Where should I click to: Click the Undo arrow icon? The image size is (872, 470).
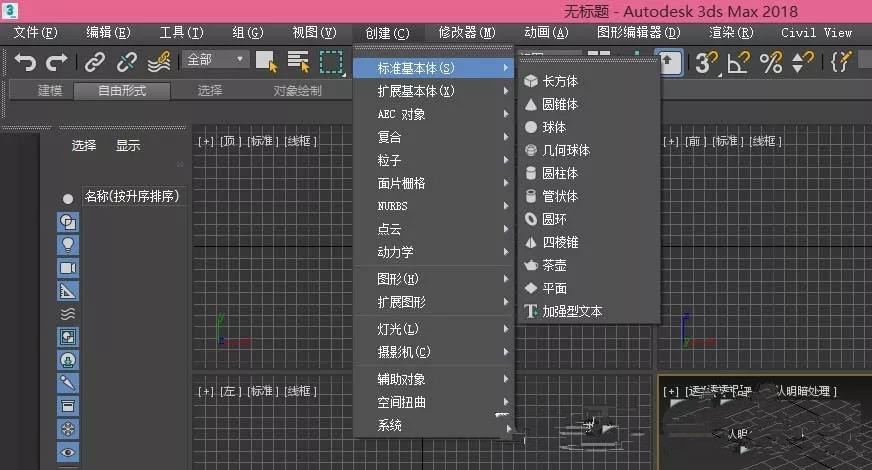(24, 62)
